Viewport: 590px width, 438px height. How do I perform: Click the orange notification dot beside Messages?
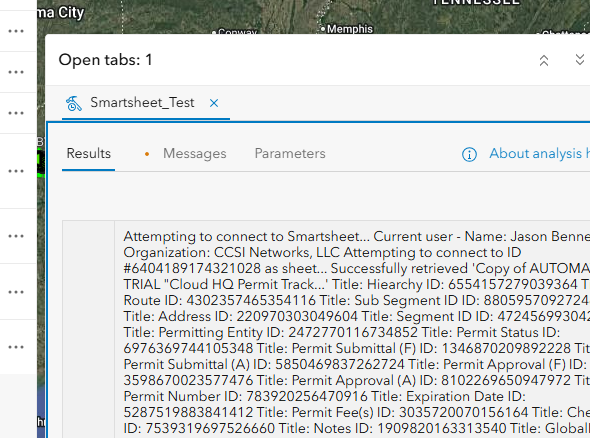pos(147,154)
